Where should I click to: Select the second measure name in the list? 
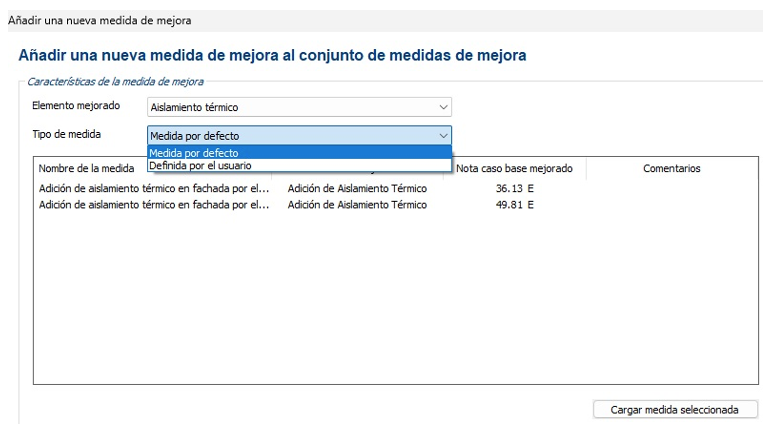[x=154, y=205]
